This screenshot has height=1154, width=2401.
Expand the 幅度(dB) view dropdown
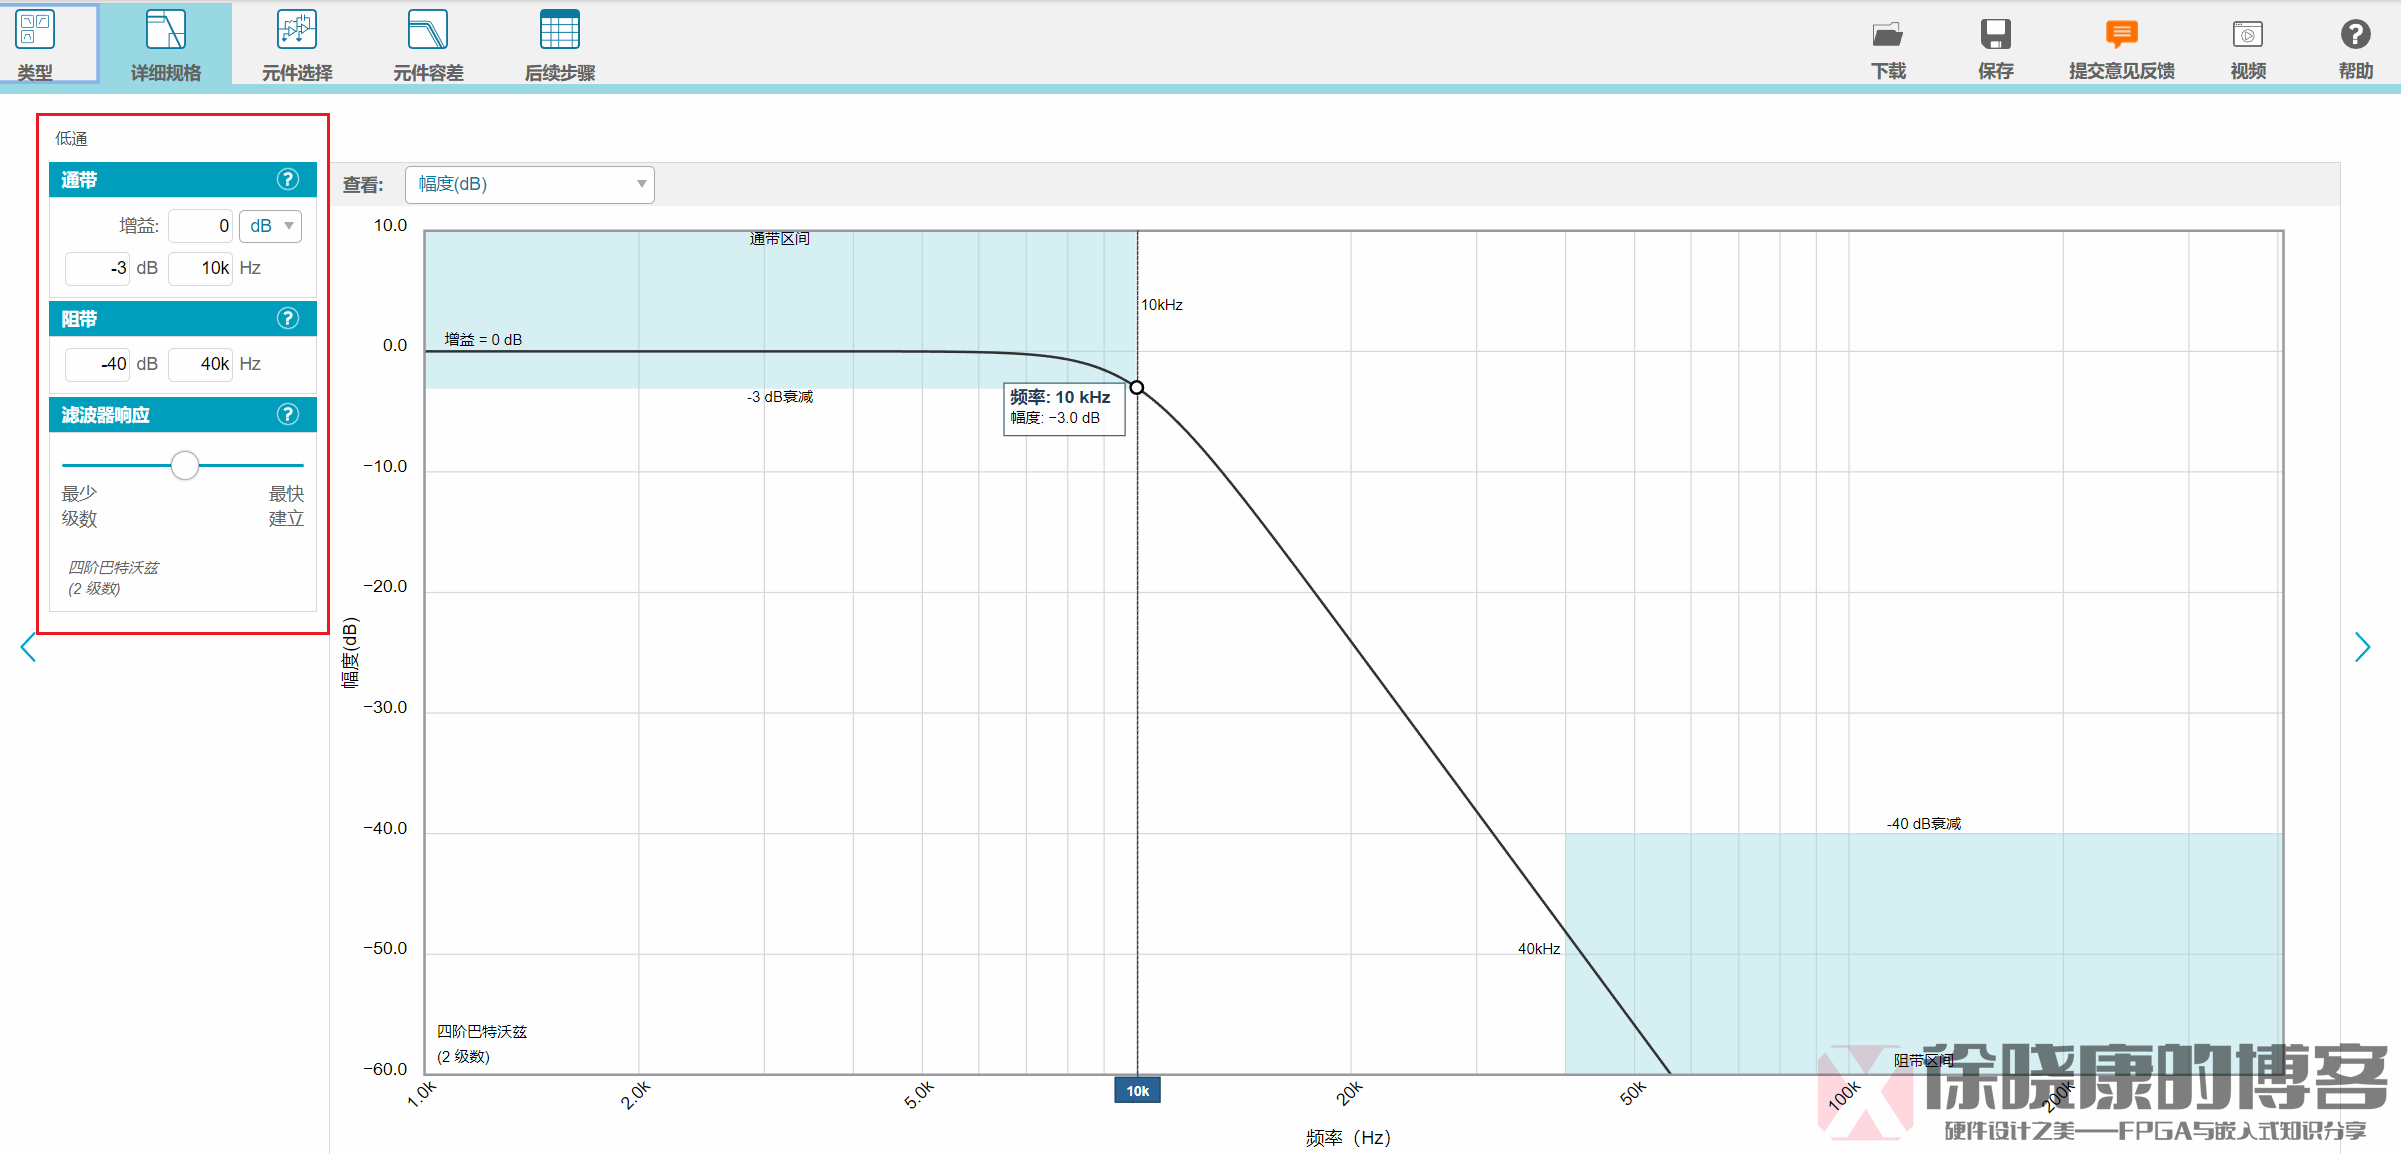(x=530, y=185)
